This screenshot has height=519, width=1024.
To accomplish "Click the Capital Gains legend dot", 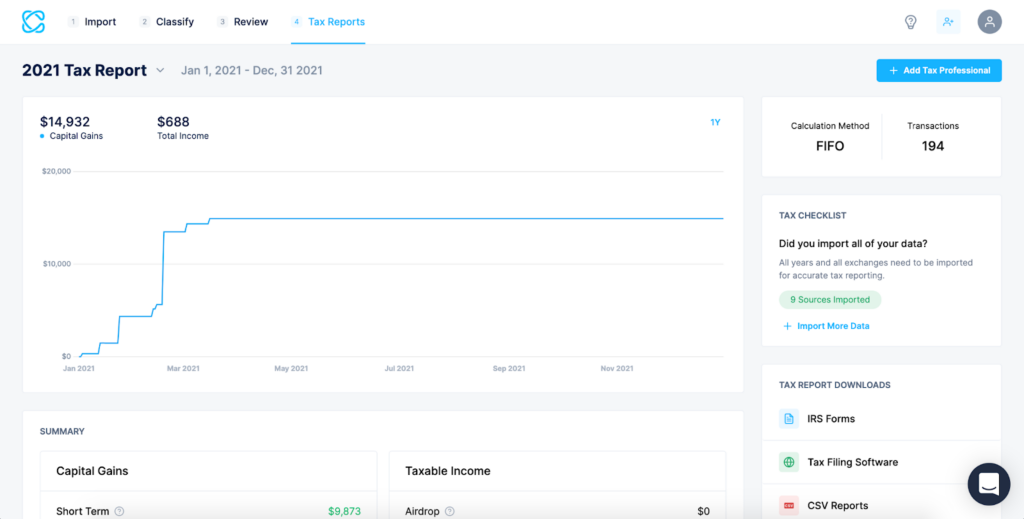I will coord(42,136).
